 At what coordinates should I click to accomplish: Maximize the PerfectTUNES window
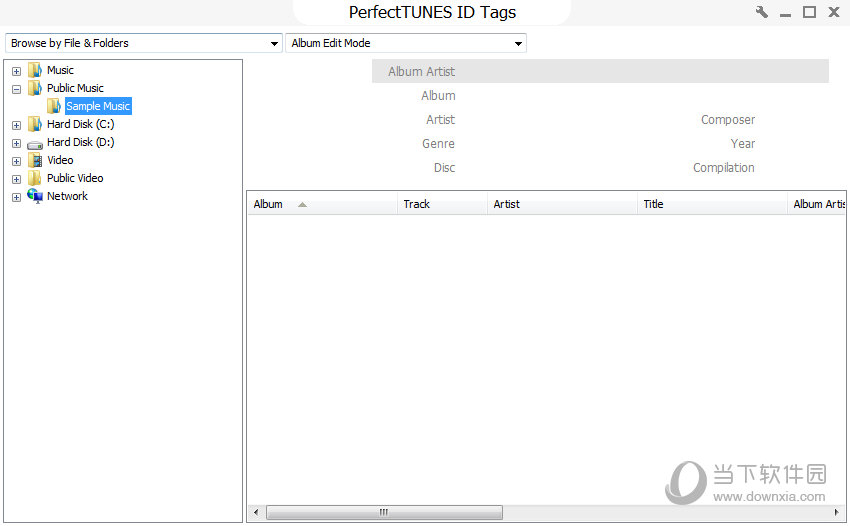coord(809,12)
